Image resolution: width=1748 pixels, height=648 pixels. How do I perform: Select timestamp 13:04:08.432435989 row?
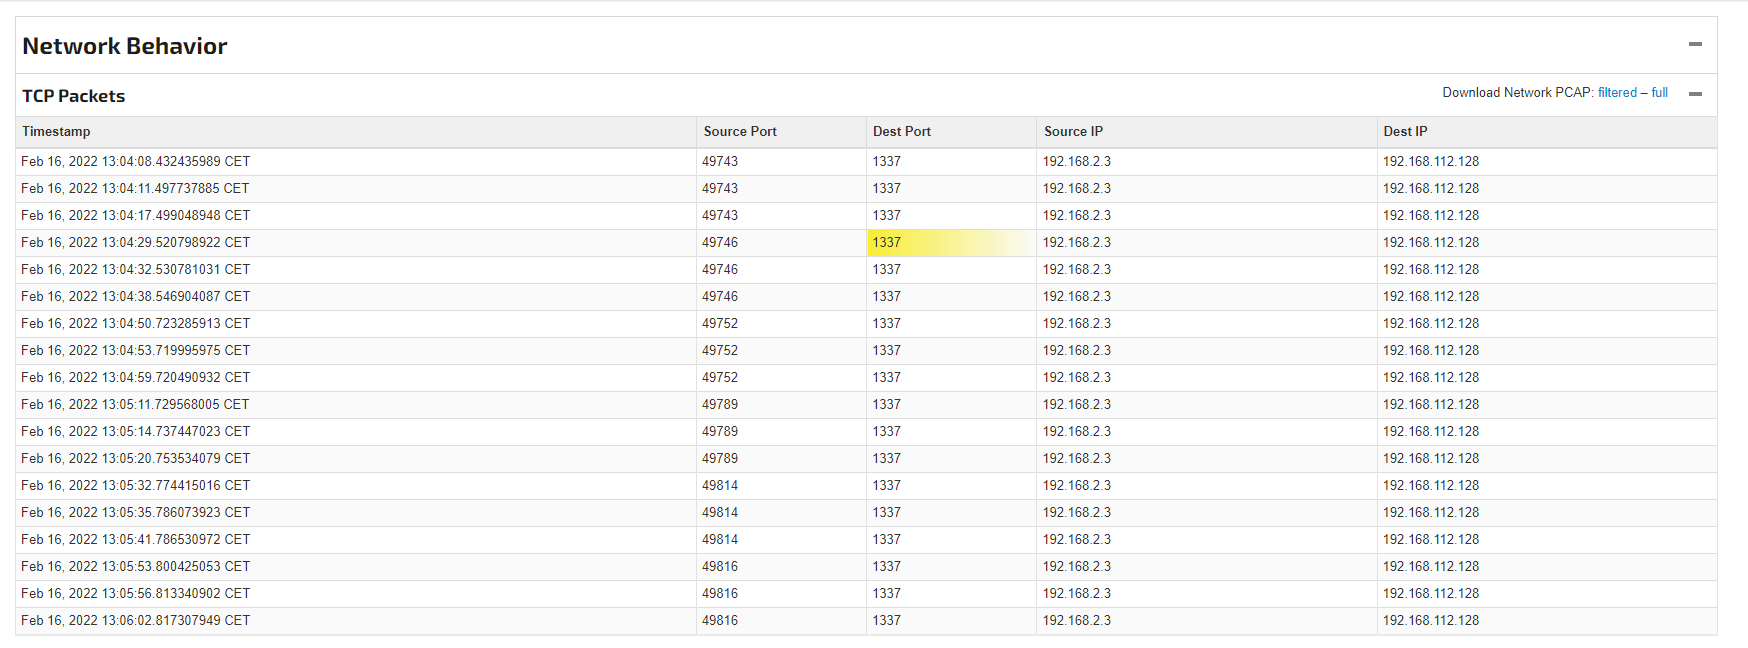click(135, 162)
